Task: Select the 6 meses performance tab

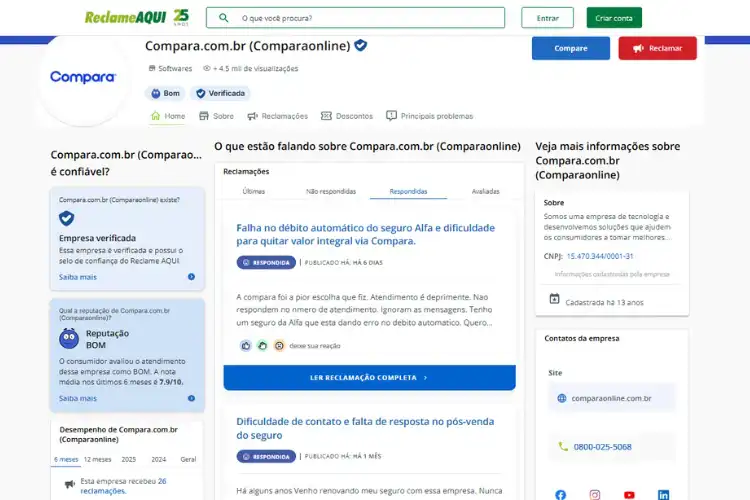Action: click(66, 459)
